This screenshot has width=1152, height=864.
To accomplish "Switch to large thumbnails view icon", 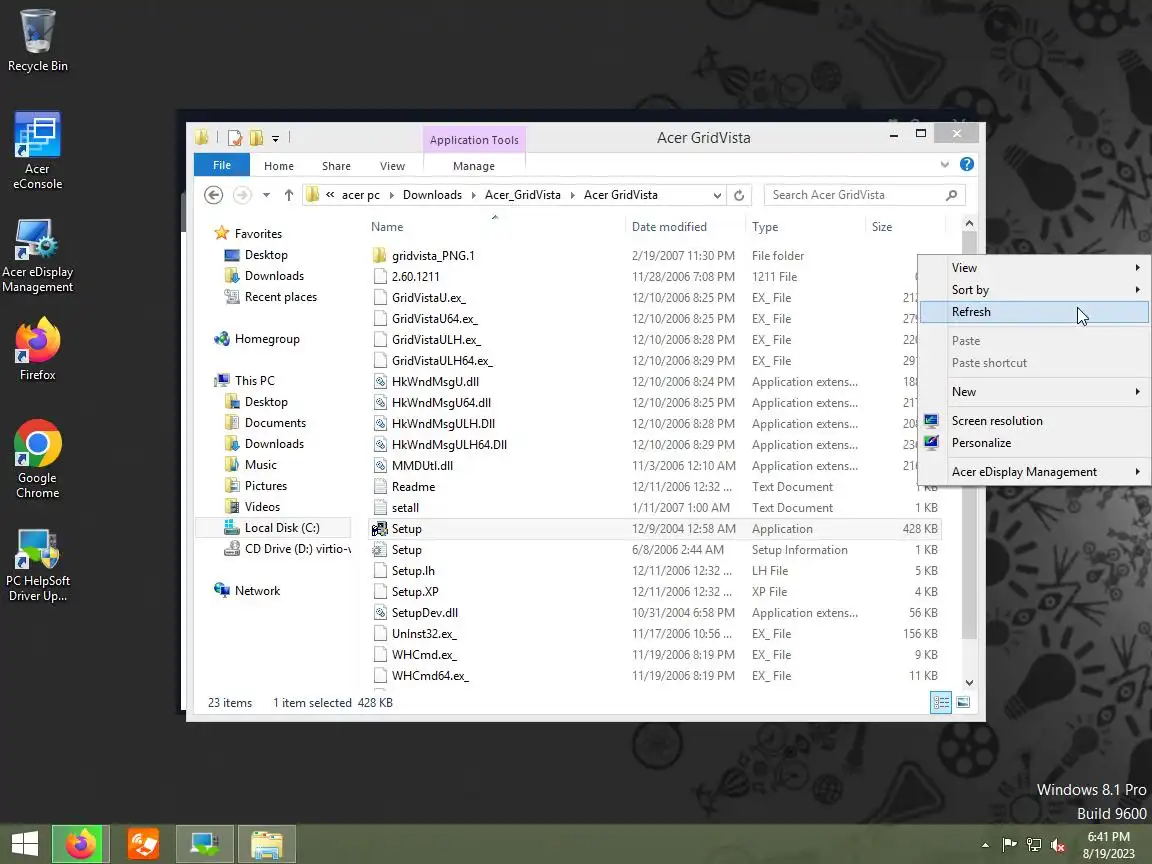I will coord(963,702).
